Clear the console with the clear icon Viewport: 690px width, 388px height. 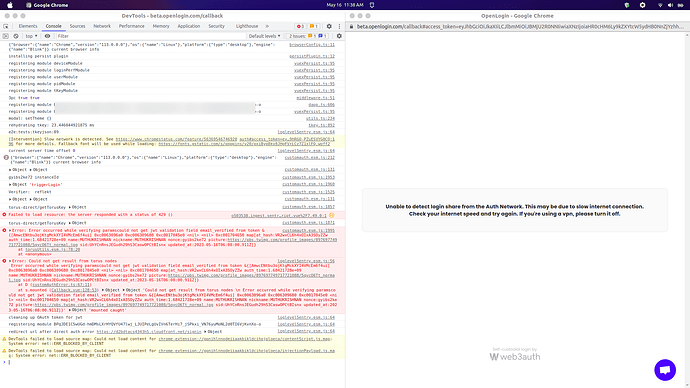pyautogui.click(x=16, y=36)
